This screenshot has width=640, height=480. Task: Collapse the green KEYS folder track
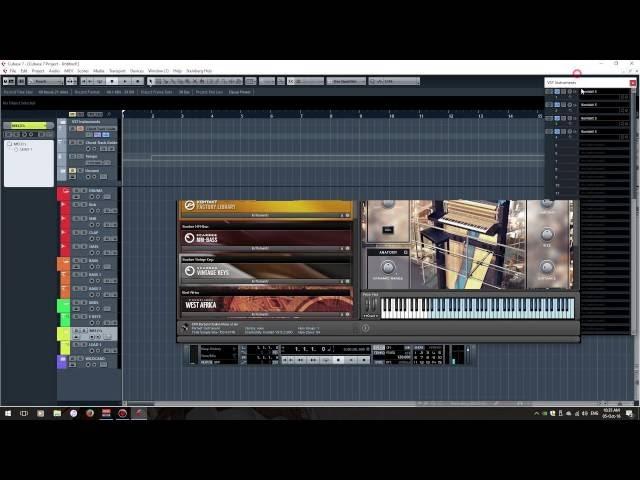point(65,303)
